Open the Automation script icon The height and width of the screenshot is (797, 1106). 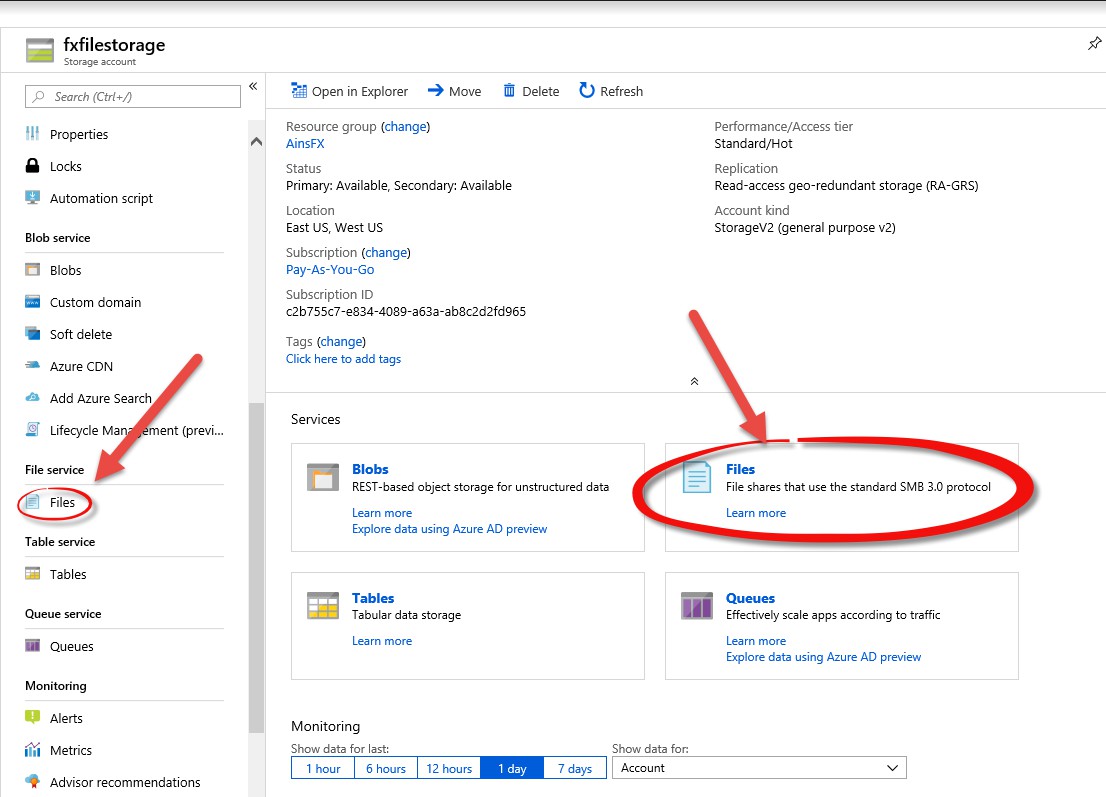(32, 197)
